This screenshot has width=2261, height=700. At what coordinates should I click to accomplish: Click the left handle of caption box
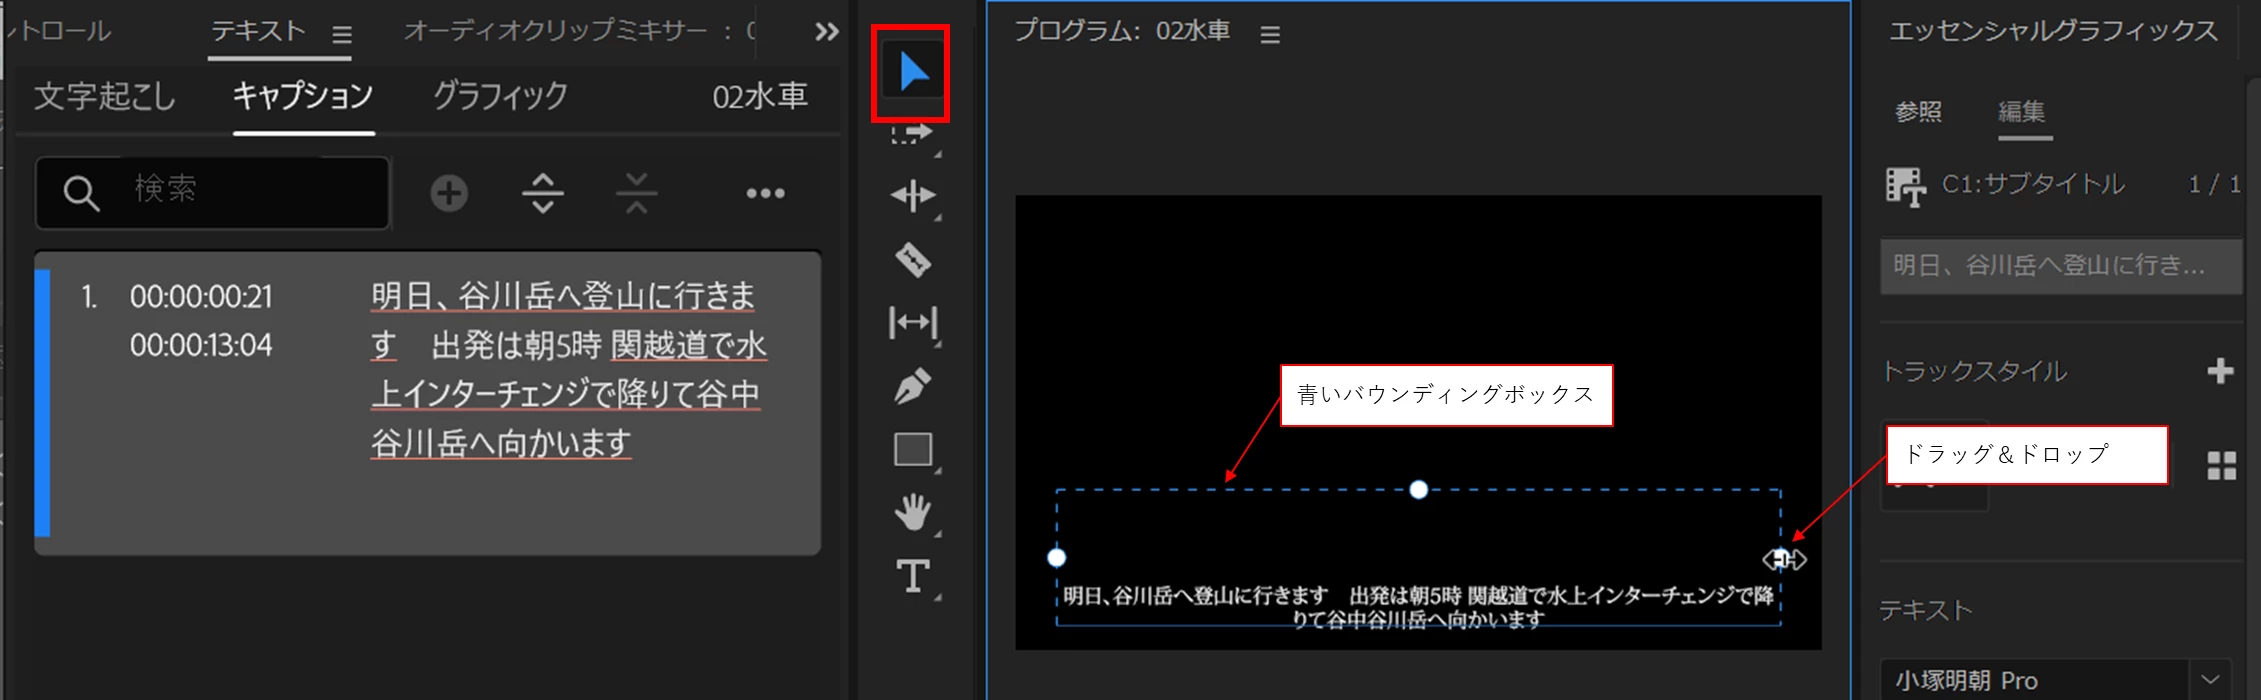click(1056, 558)
